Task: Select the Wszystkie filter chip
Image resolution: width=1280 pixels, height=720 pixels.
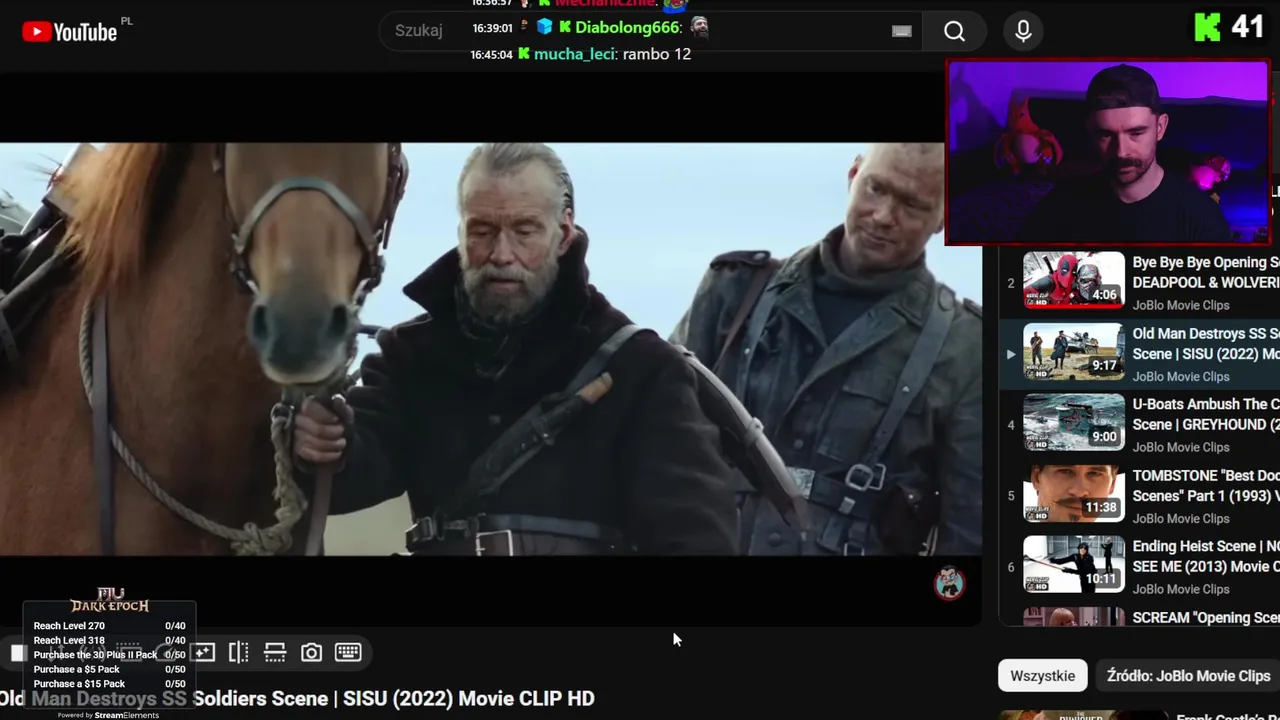Action: pyautogui.click(x=1042, y=676)
